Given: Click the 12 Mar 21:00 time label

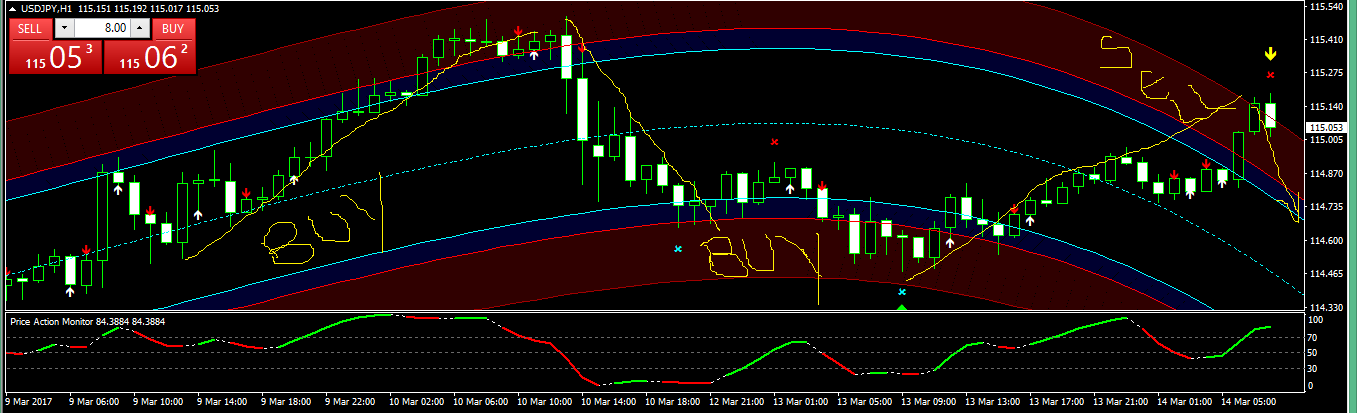Looking at the screenshot, I should [736, 401].
